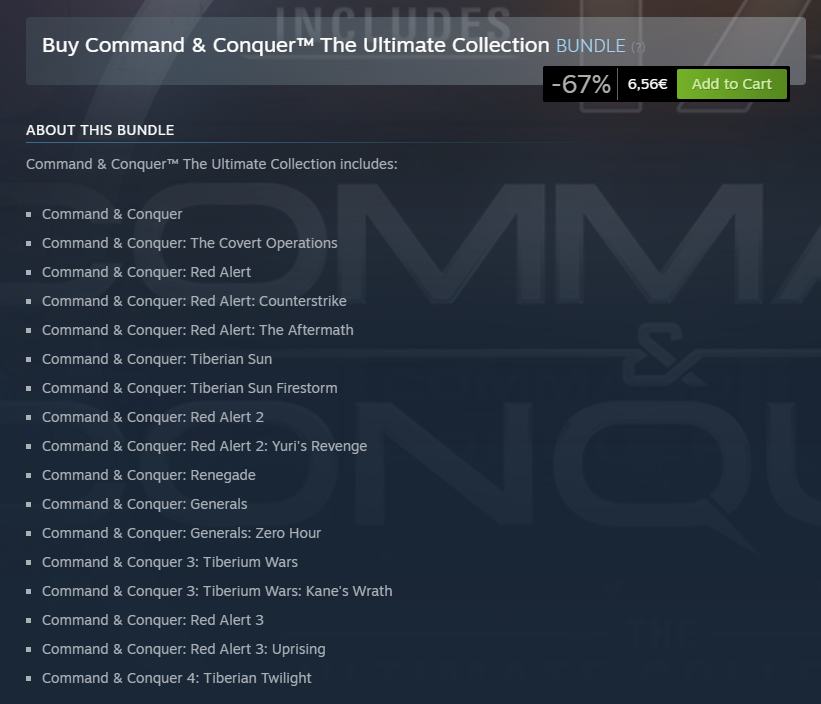Screen dimensions: 821x704
Task: Go to Command & Conquer: Red Alert 3
Action: (153, 620)
